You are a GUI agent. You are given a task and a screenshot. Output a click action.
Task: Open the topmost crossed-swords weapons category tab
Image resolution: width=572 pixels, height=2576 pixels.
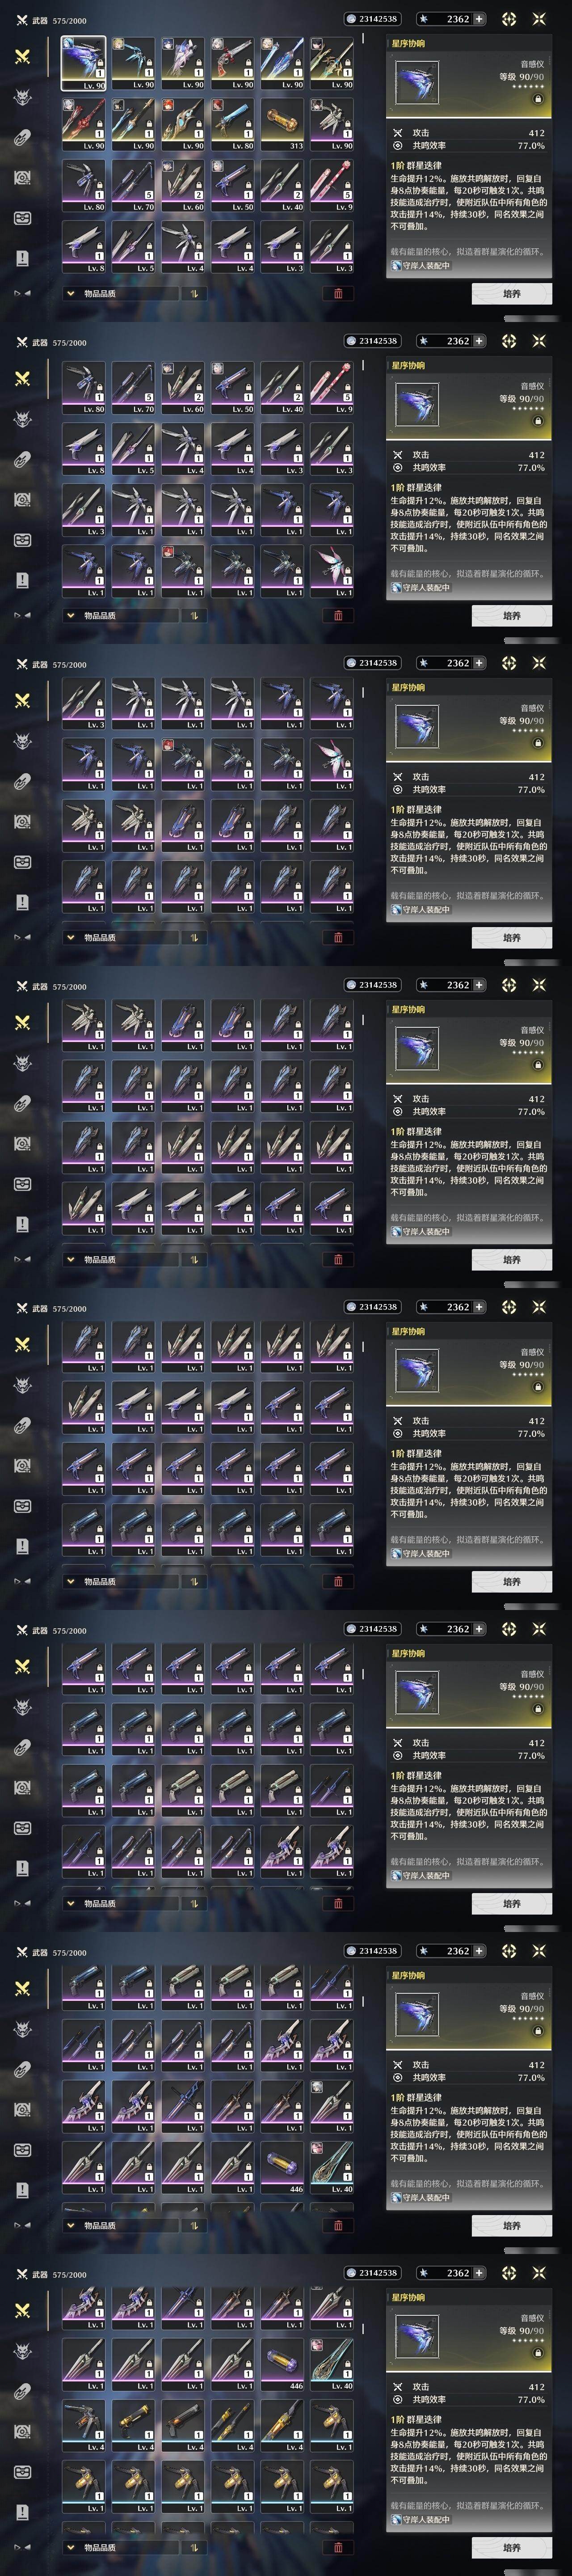pos(22,56)
